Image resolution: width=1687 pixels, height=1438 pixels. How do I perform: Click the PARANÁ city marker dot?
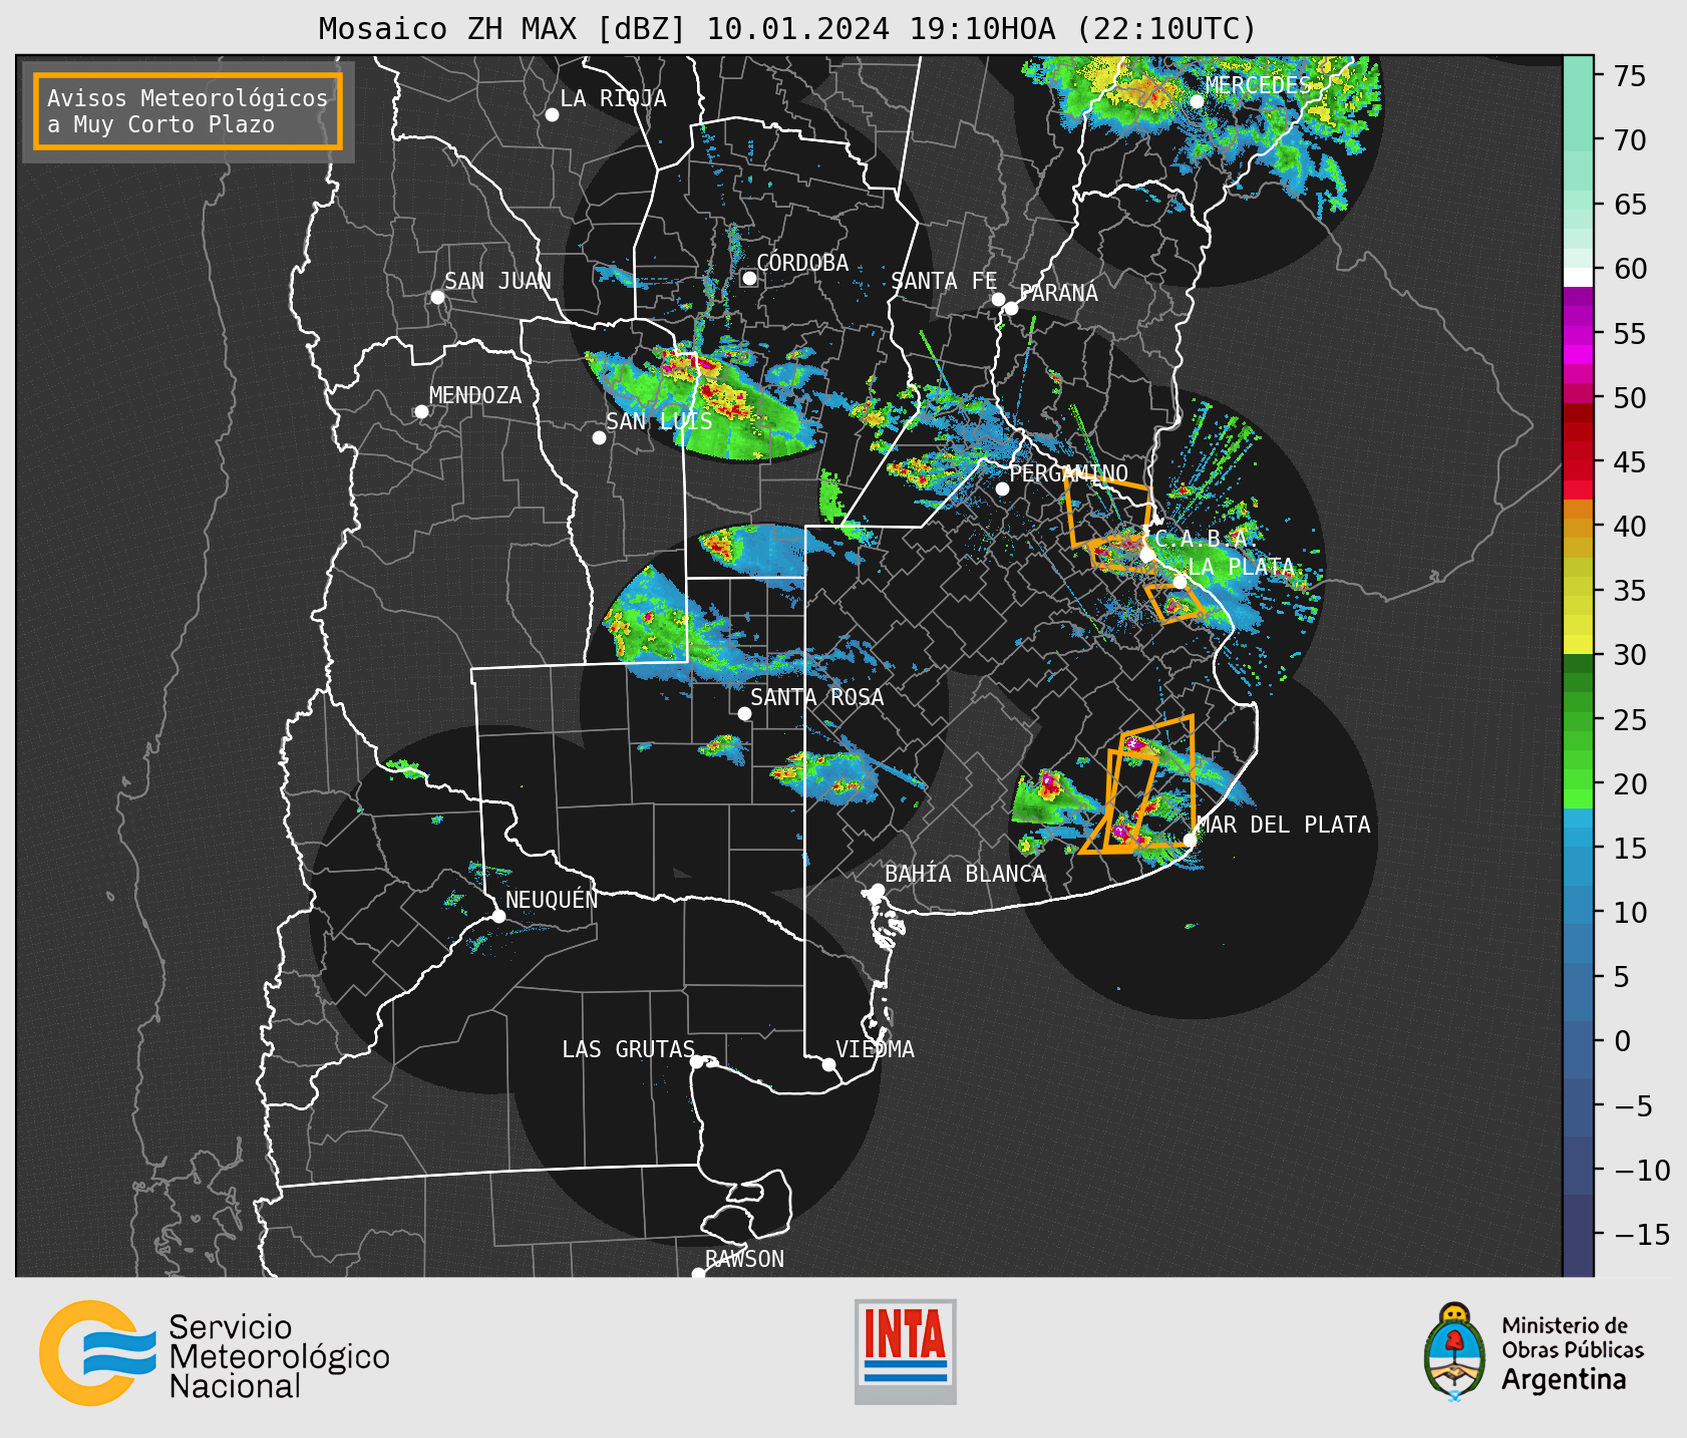pos(1012,308)
